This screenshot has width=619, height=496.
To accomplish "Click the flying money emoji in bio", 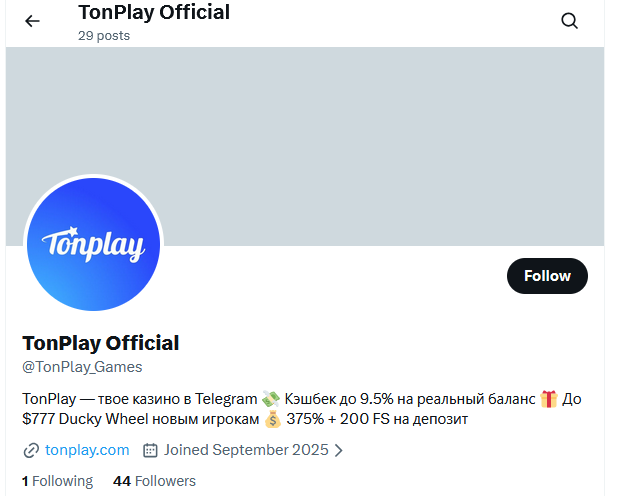I will [x=271, y=399].
